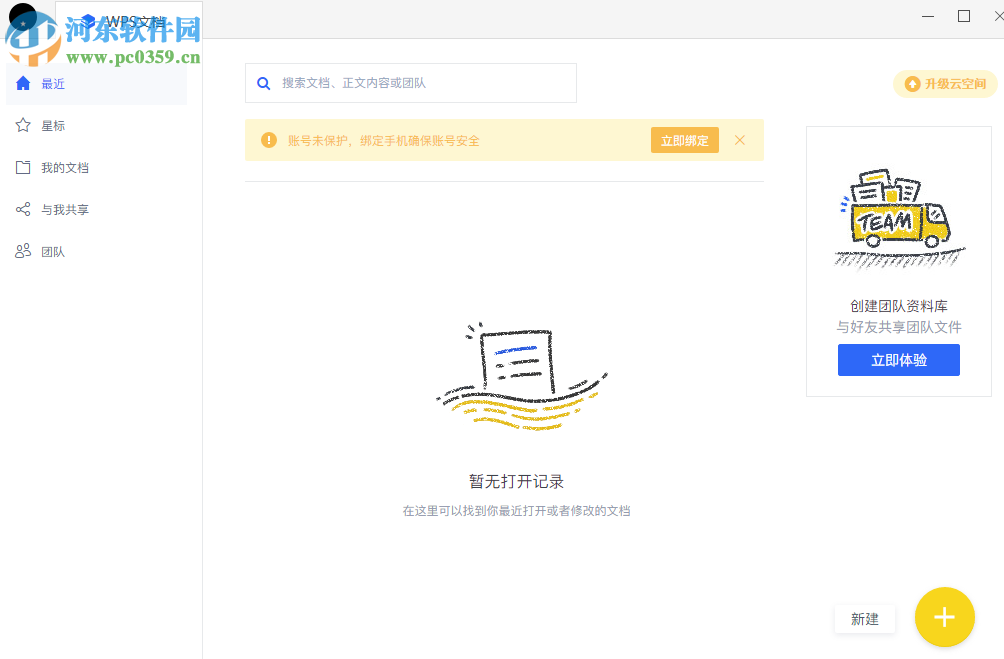Dismiss the account security banner
Viewport: 1004px width, 659px height.
(739, 140)
